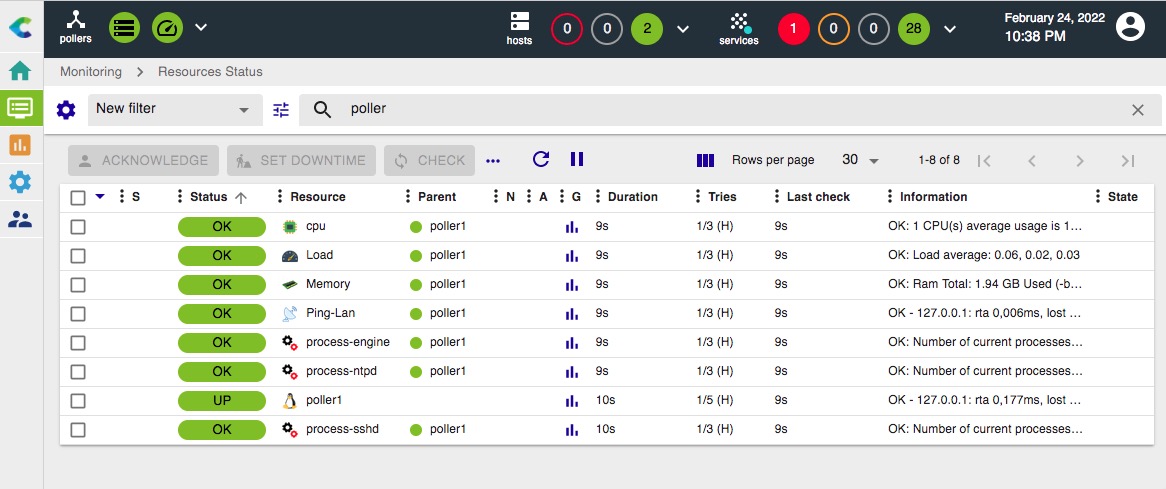Open the user profile icon

[1130, 27]
